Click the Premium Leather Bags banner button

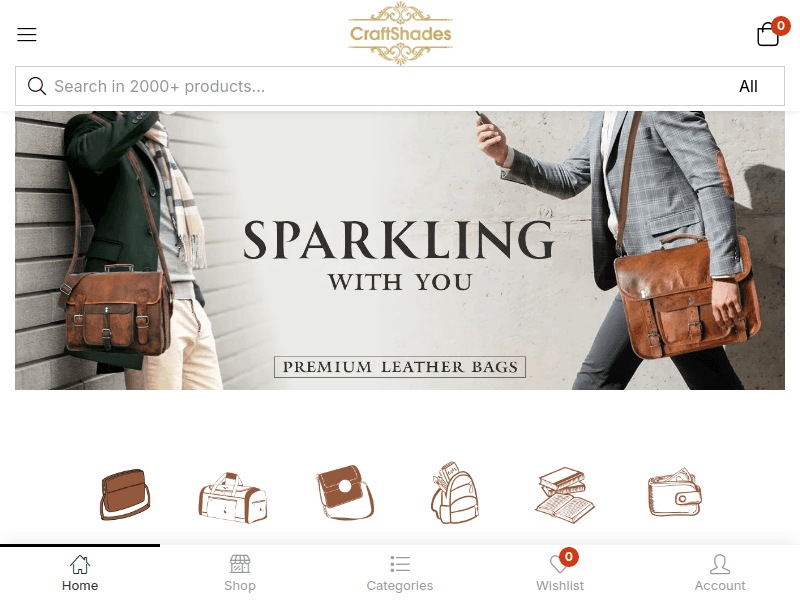click(x=400, y=367)
